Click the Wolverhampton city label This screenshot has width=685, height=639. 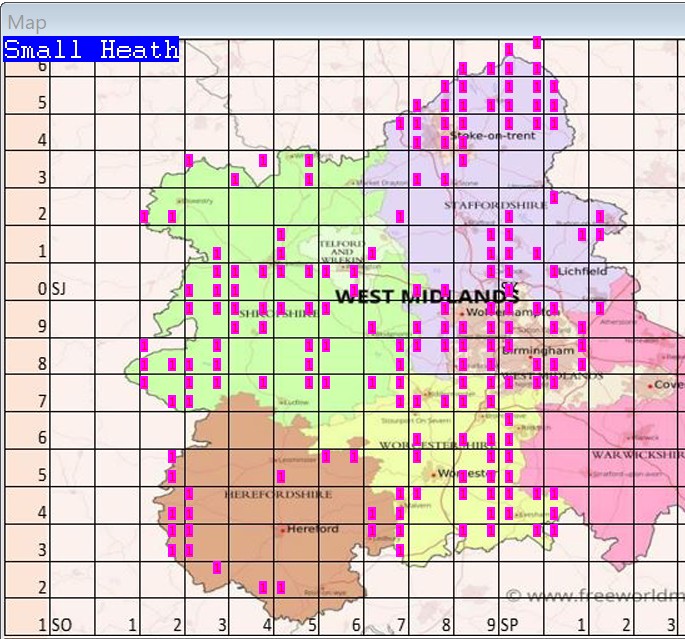coord(499,312)
